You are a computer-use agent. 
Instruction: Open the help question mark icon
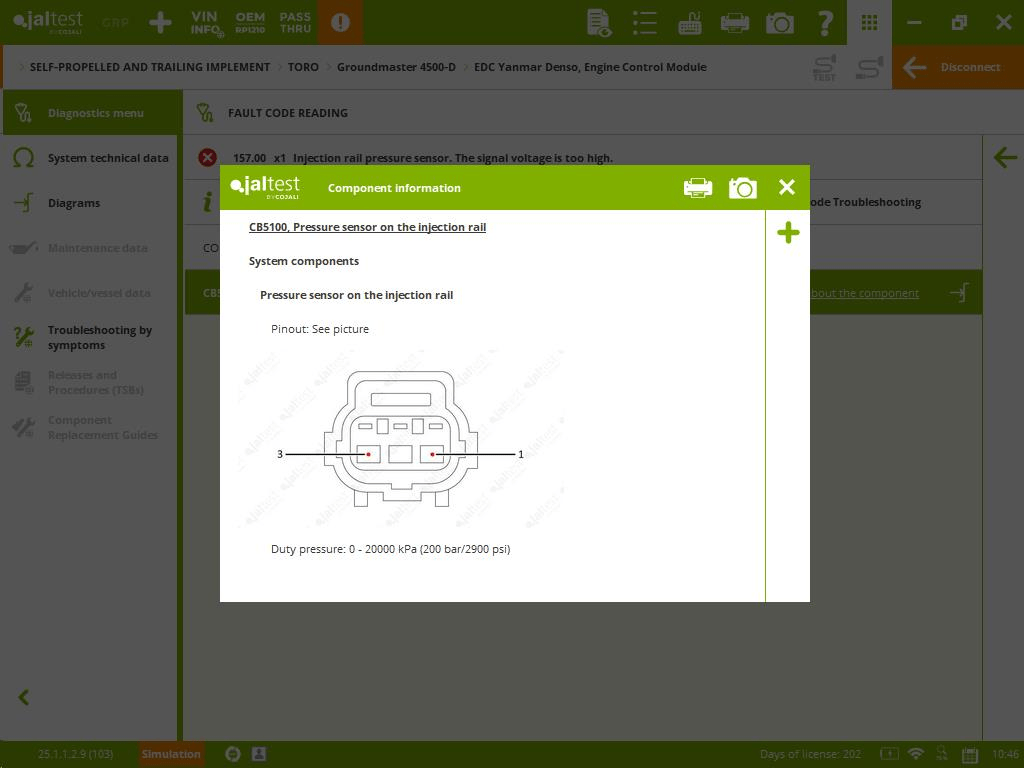[825, 22]
